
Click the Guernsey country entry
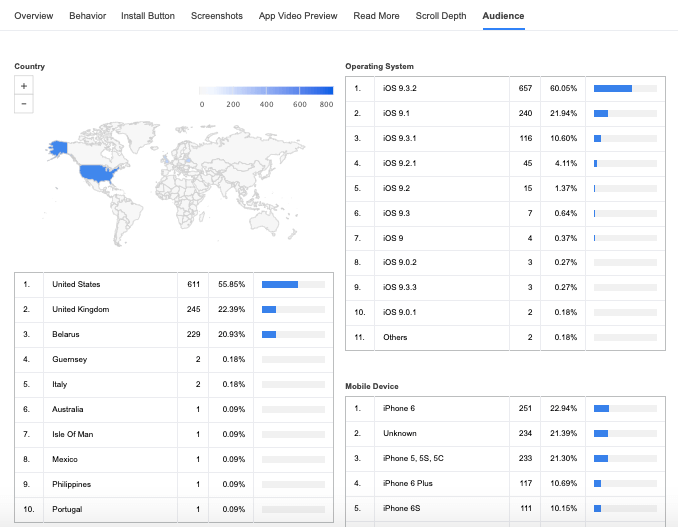70,359
